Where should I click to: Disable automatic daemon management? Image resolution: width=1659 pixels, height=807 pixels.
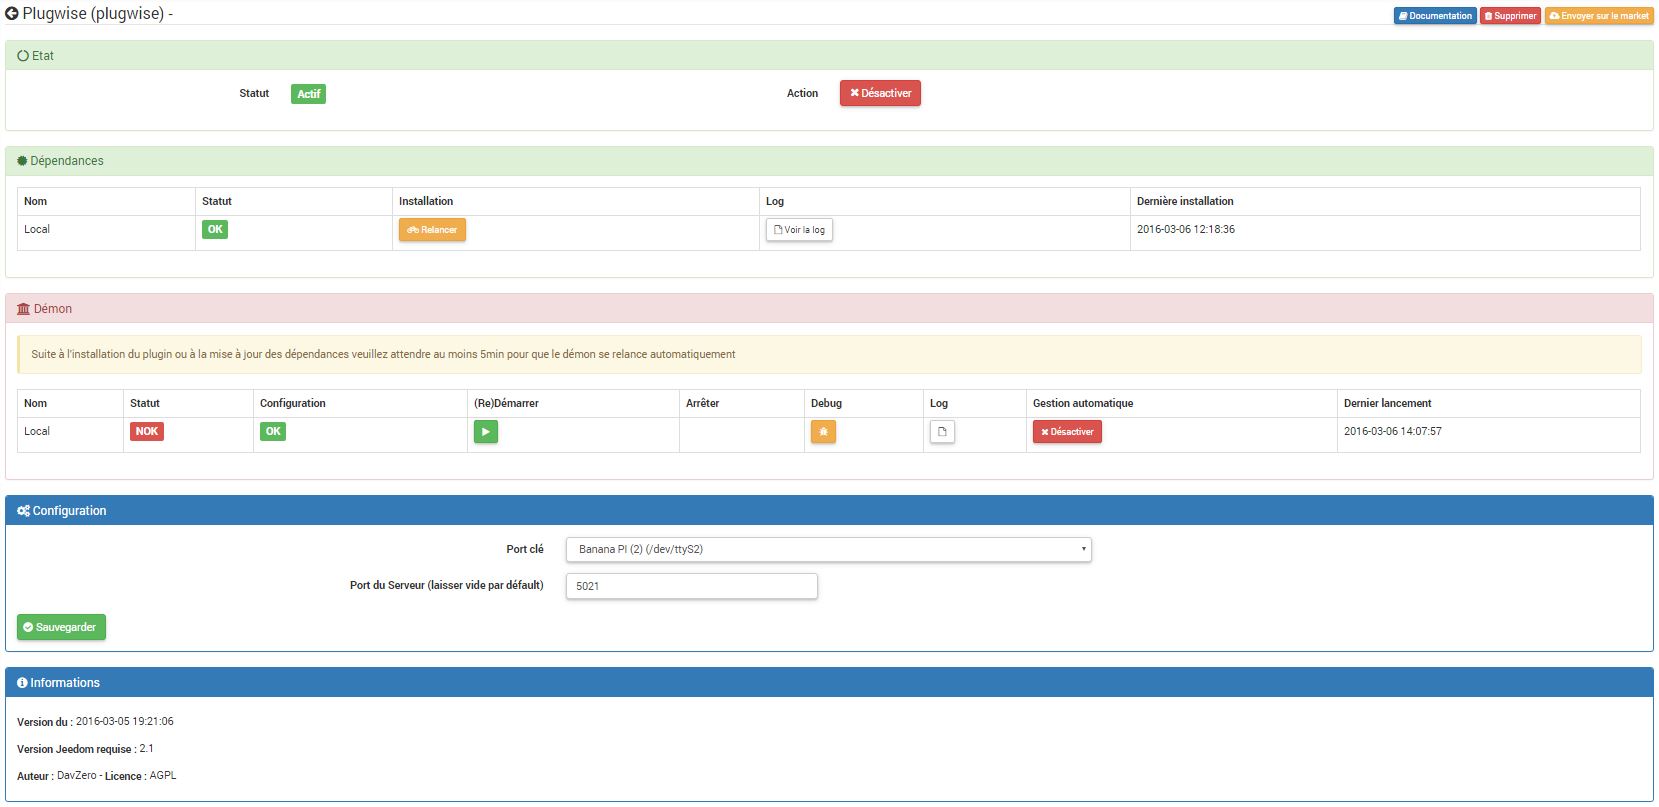1067,432
